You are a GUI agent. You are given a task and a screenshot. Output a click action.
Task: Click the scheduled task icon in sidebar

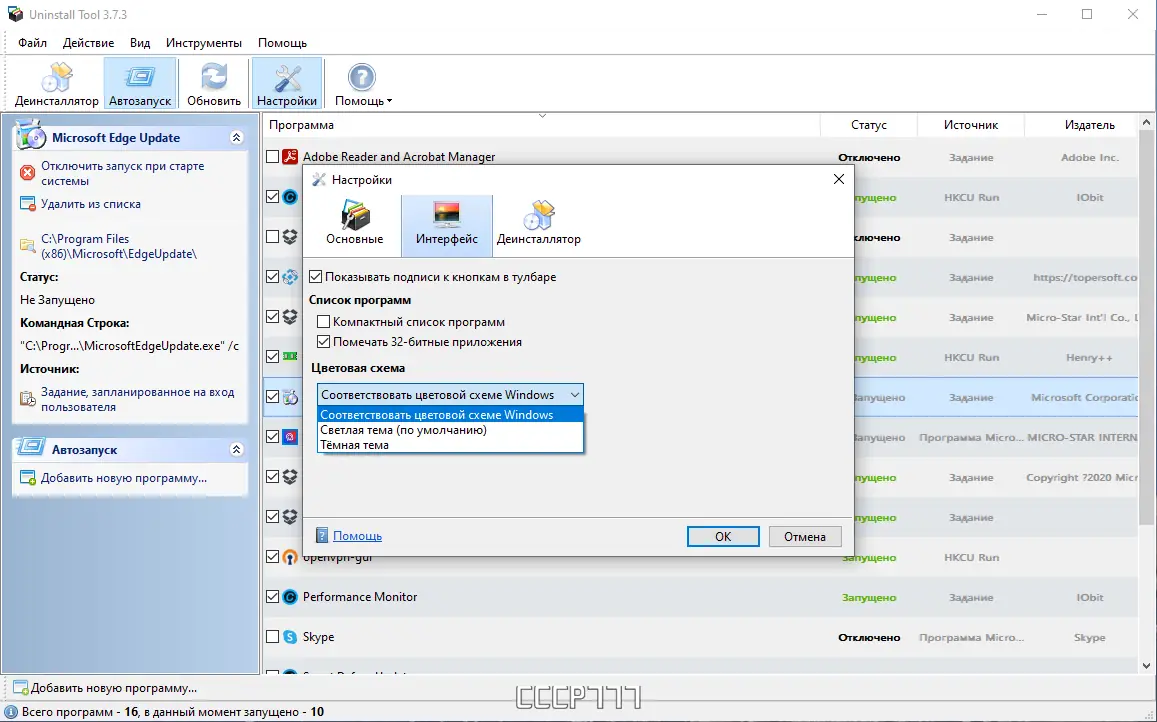27,399
